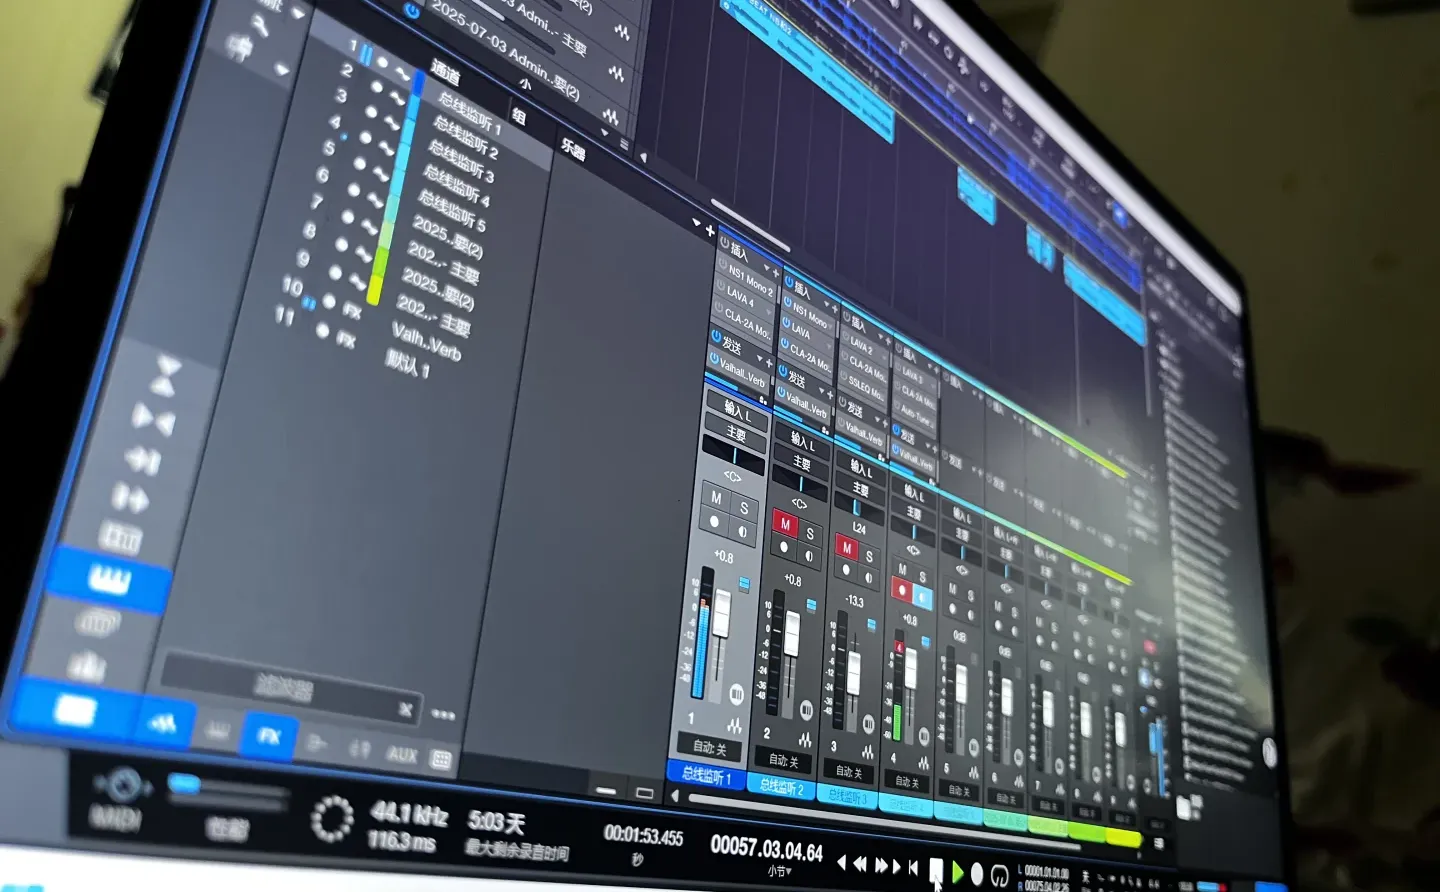Solo mixer channel 1
Image resolution: width=1440 pixels, height=892 pixels.
743,508
